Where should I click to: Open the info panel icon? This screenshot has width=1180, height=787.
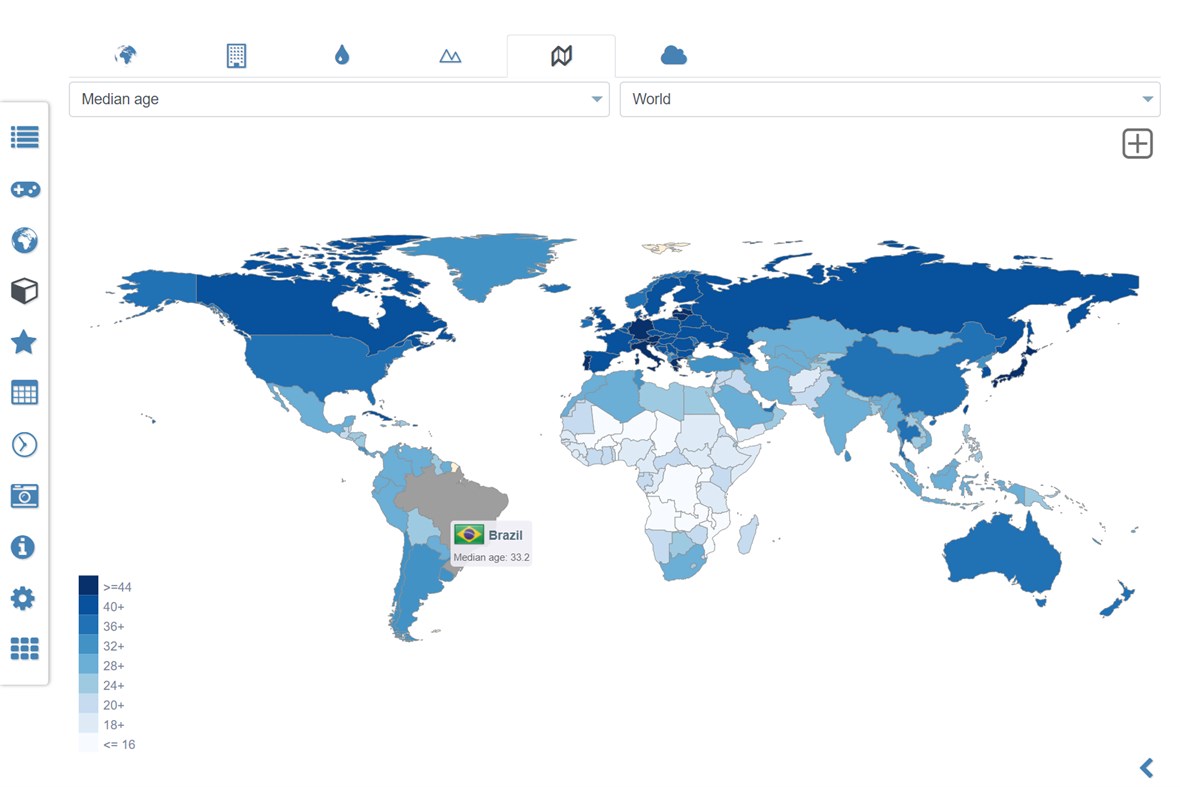(24, 547)
